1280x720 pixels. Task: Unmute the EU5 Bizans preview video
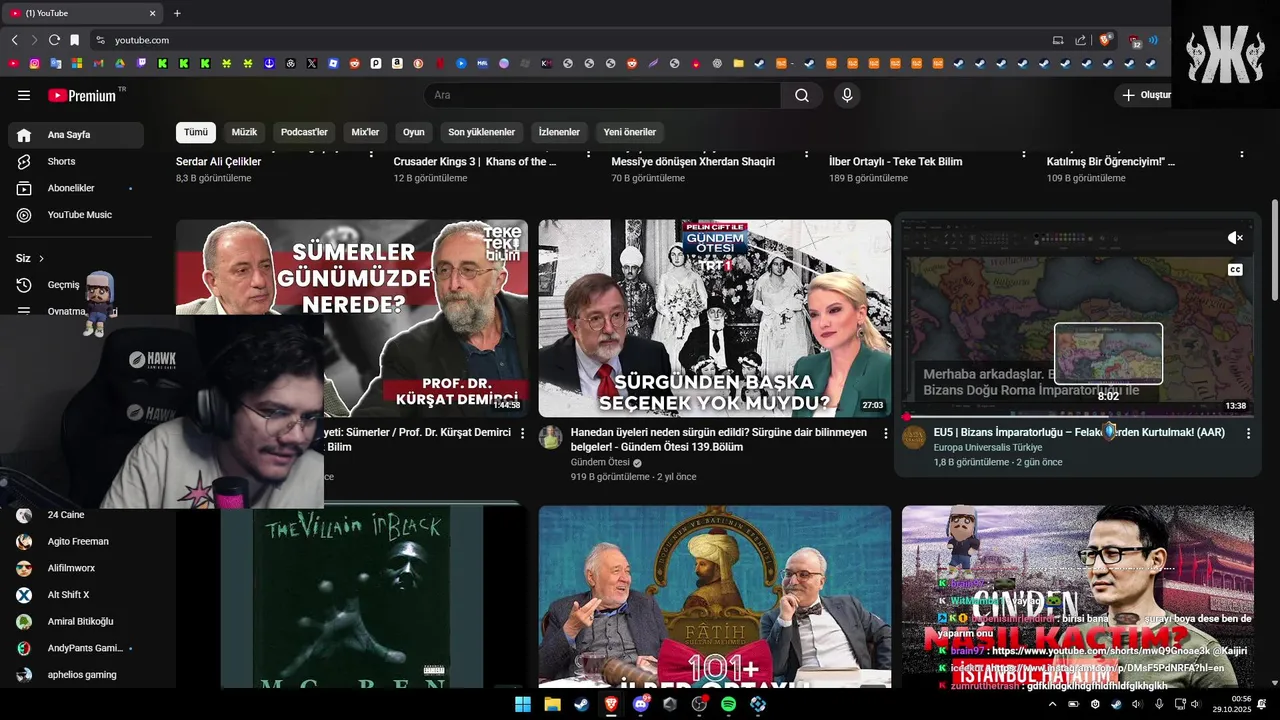click(x=1235, y=238)
